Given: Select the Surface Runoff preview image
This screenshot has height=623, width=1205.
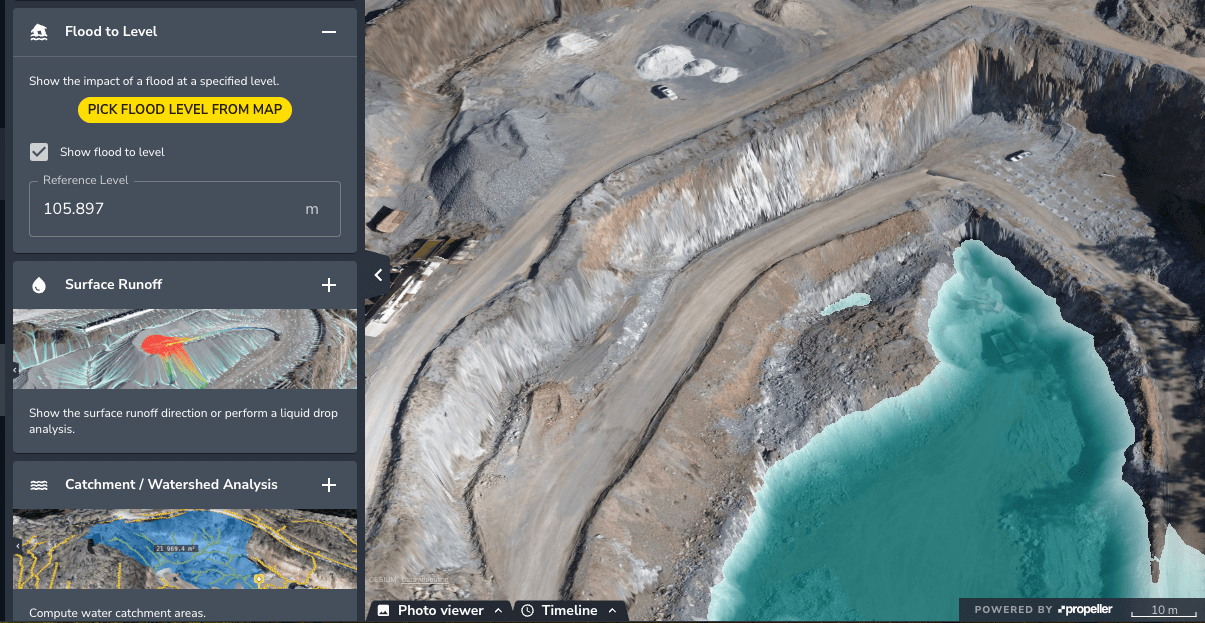Looking at the screenshot, I should (x=185, y=349).
